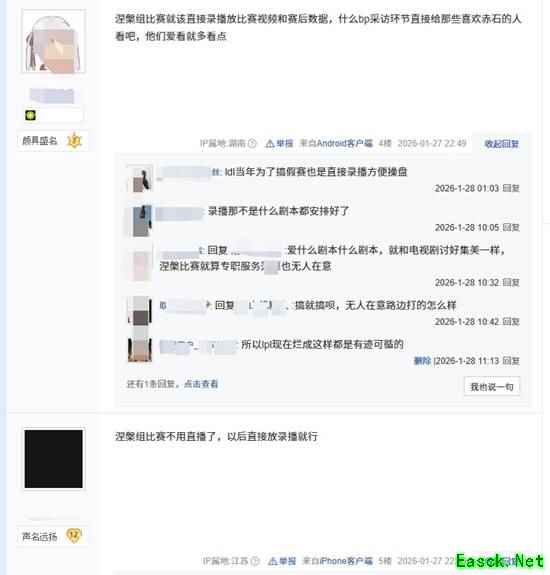Click 回复 on the 10:05 comment
Viewport: 550px width, 575px height.
(511, 227)
